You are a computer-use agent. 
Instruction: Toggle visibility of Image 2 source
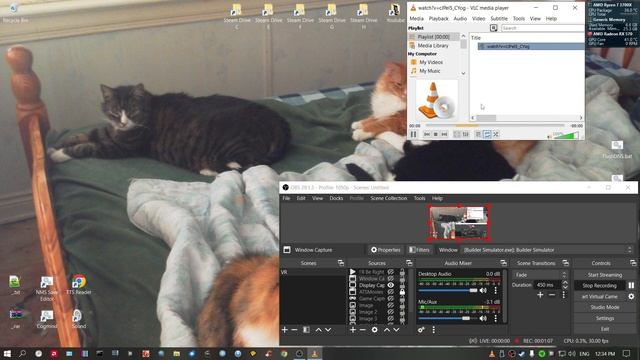click(391, 312)
